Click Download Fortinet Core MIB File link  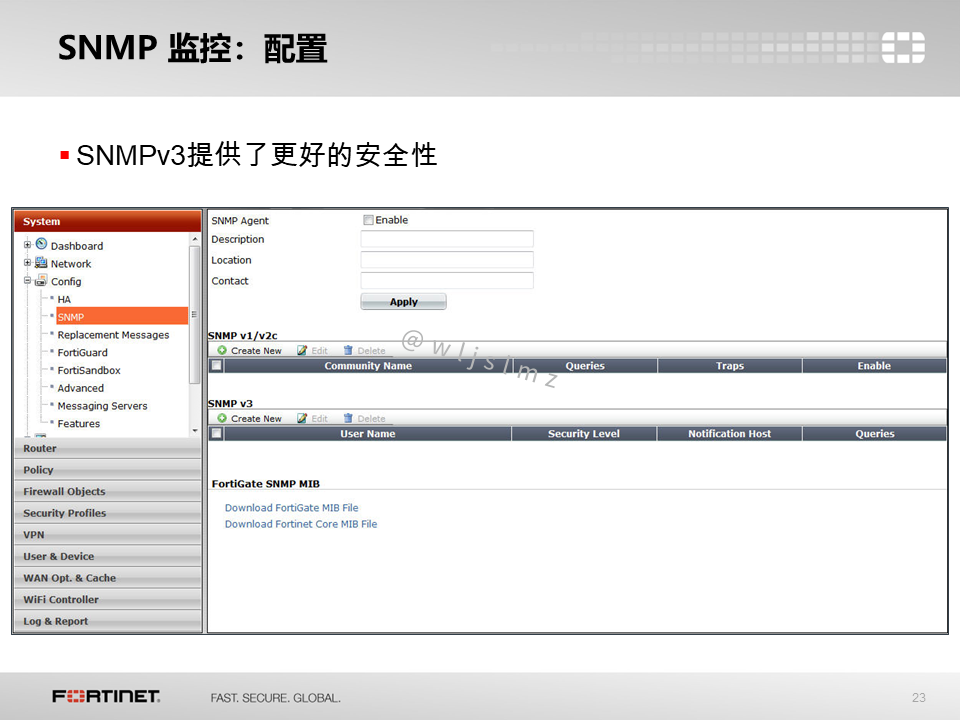tap(301, 524)
